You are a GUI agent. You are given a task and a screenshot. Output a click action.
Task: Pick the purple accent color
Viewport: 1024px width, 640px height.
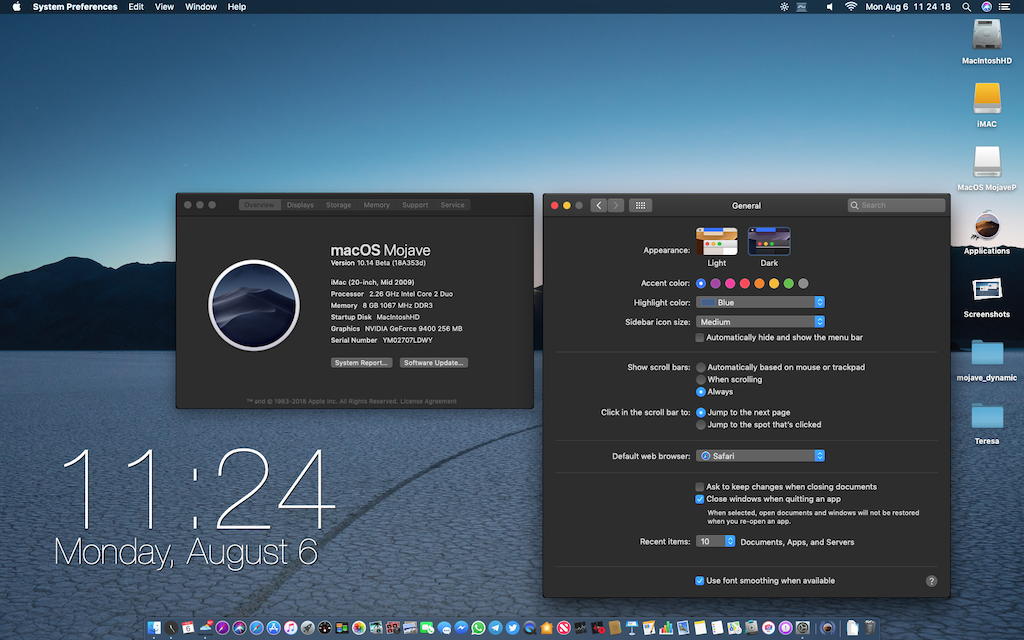coord(715,283)
